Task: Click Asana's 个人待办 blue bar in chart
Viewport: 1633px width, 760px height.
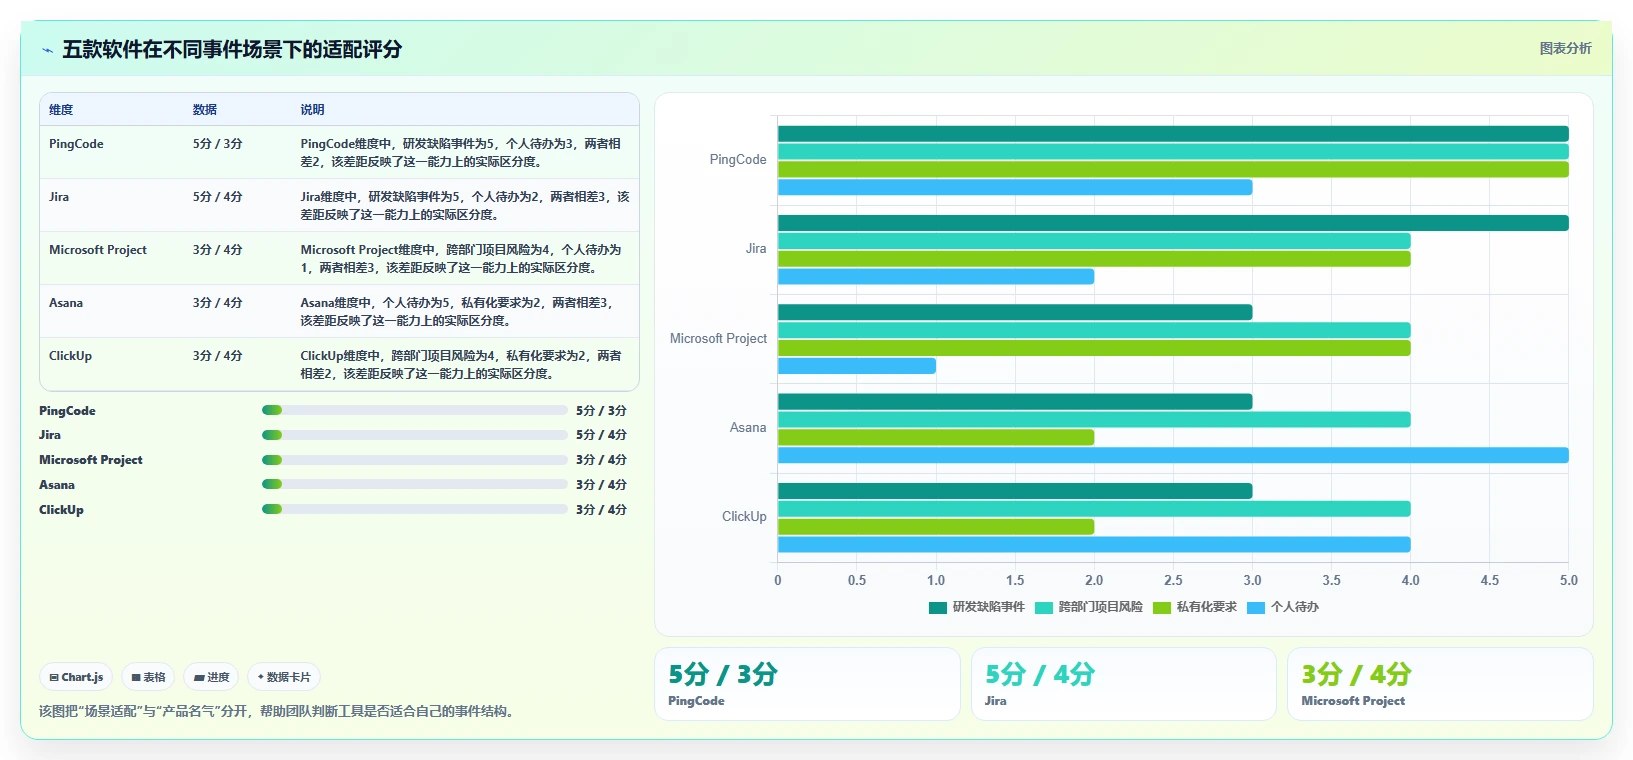Action: click(x=1173, y=455)
